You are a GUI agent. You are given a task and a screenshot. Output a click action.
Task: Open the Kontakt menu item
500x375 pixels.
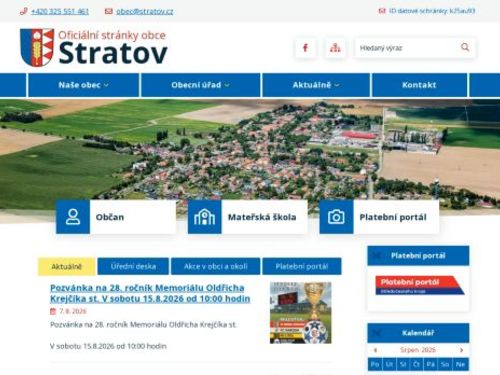(x=419, y=85)
